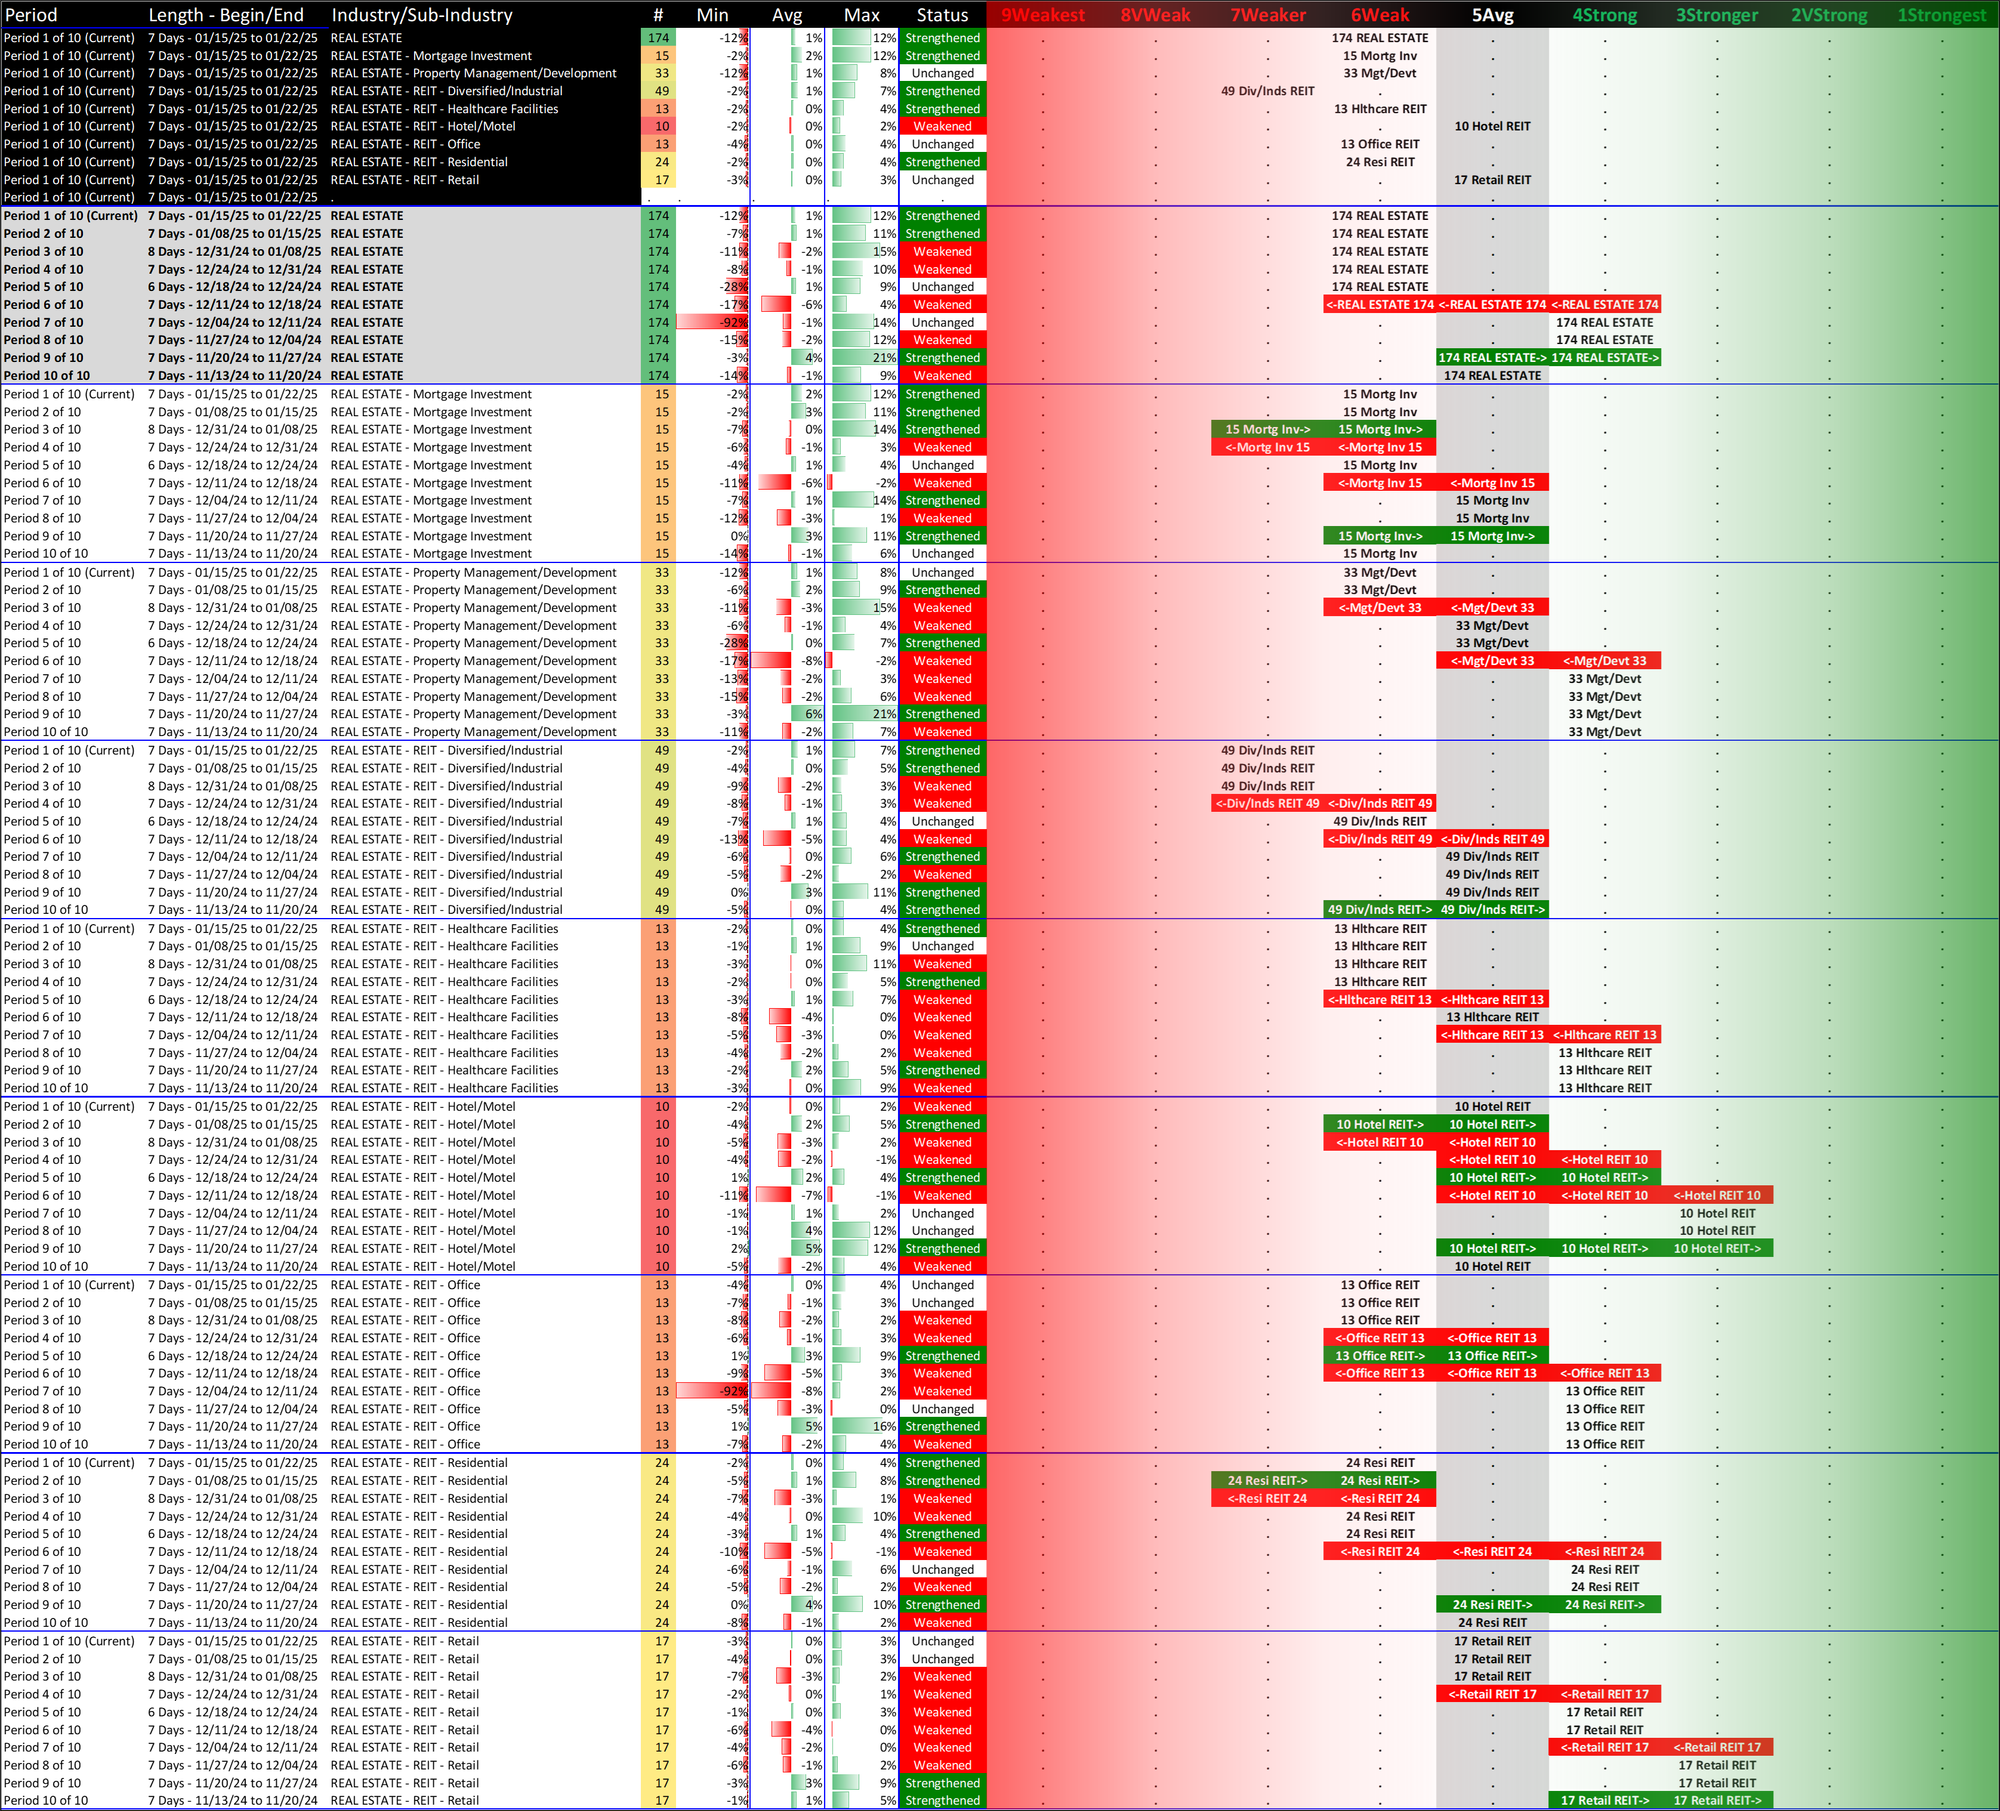Click the Max column header
The width and height of the screenshot is (2000, 1811).
pyautogui.click(x=861, y=15)
